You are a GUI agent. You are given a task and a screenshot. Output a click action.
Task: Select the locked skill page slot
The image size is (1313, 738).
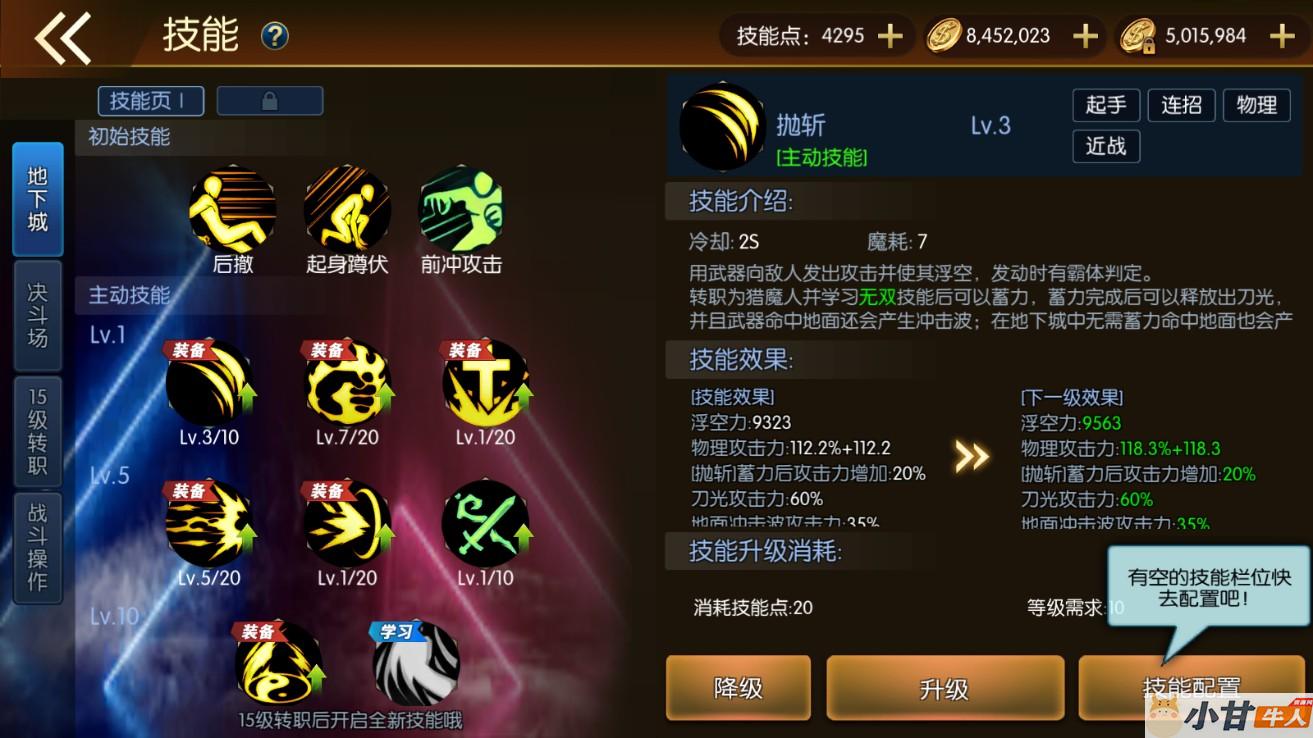pyautogui.click(x=270, y=101)
